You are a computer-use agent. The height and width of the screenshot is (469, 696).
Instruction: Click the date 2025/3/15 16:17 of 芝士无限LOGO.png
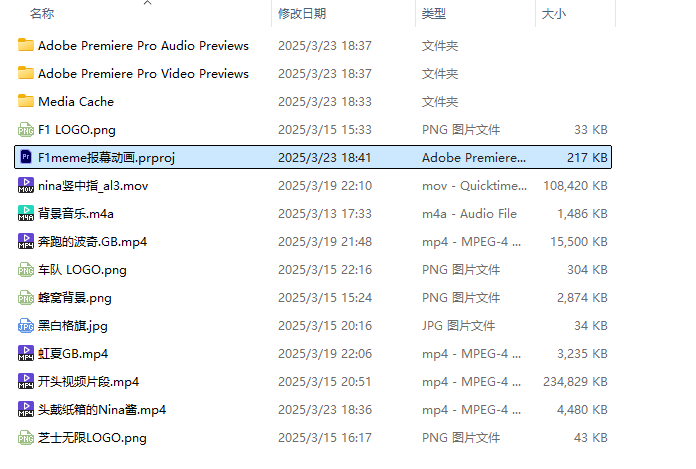point(324,437)
